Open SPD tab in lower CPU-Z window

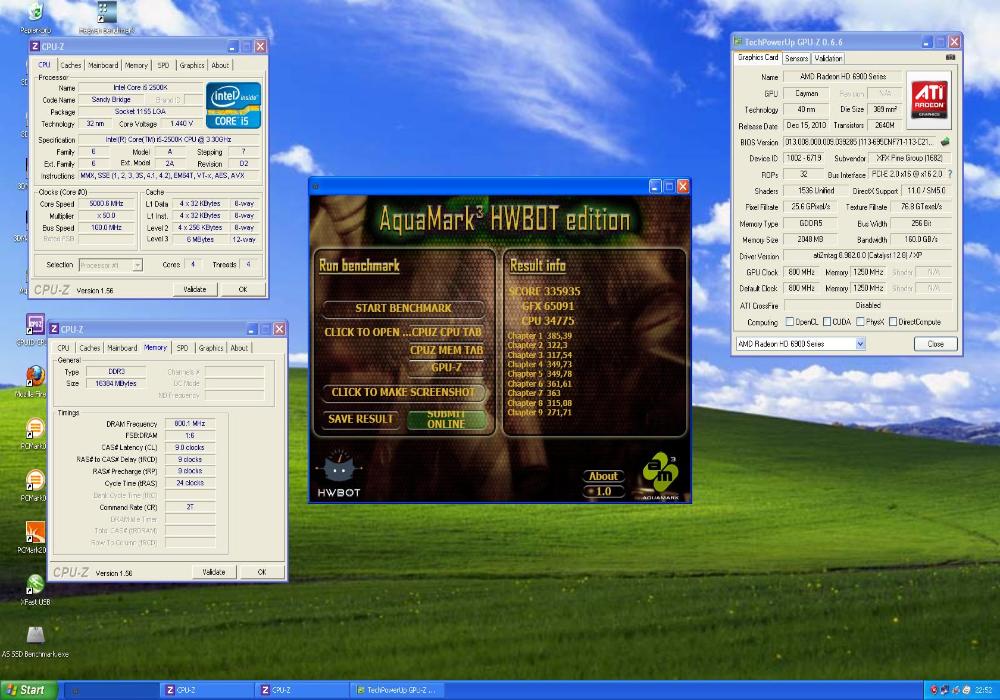pyautogui.click(x=182, y=348)
